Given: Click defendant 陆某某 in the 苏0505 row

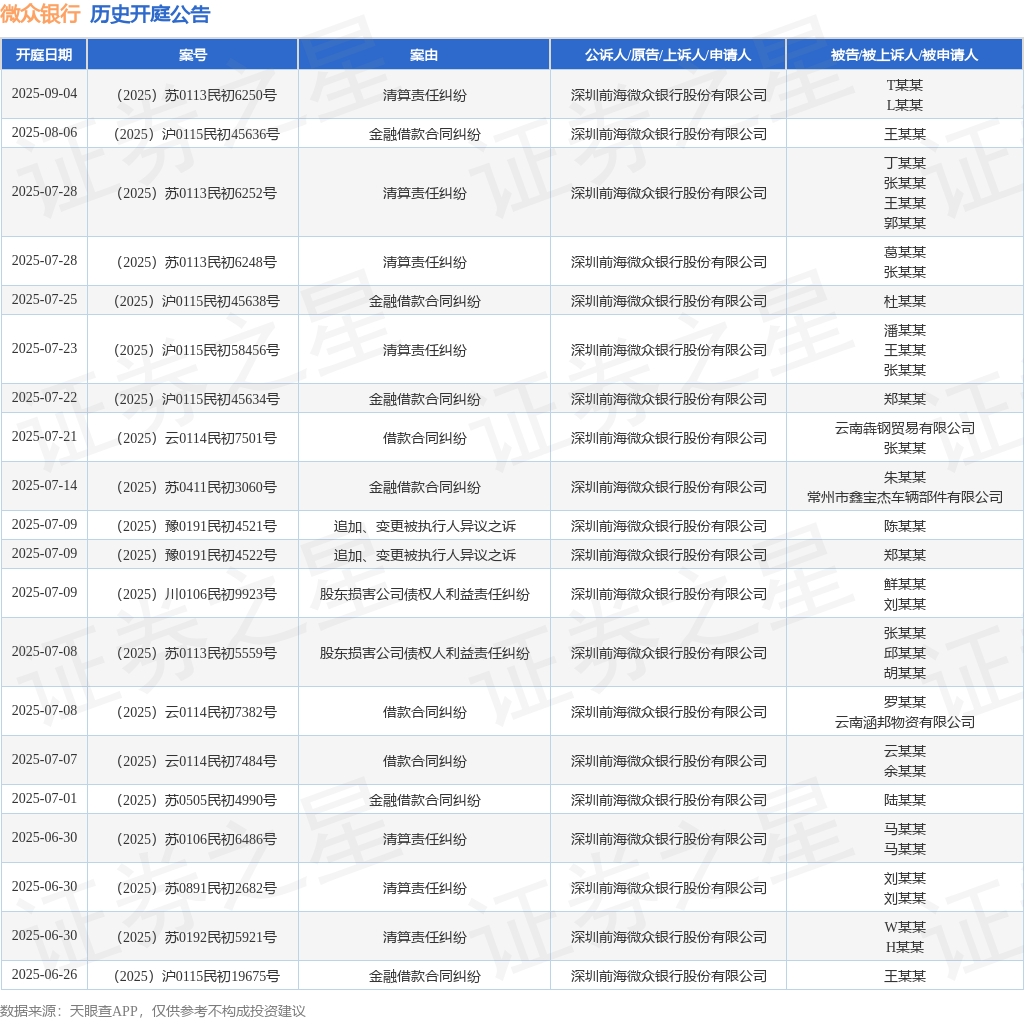Looking at the screenshot, I should point(904,801).
